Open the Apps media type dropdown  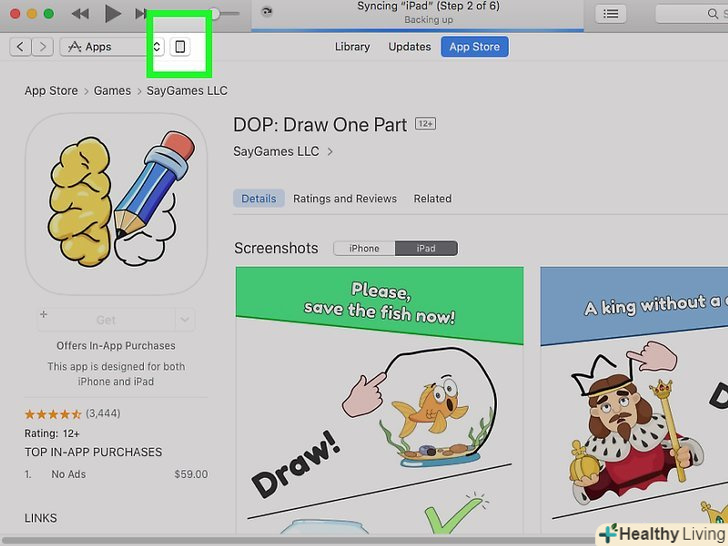point(111,47)
